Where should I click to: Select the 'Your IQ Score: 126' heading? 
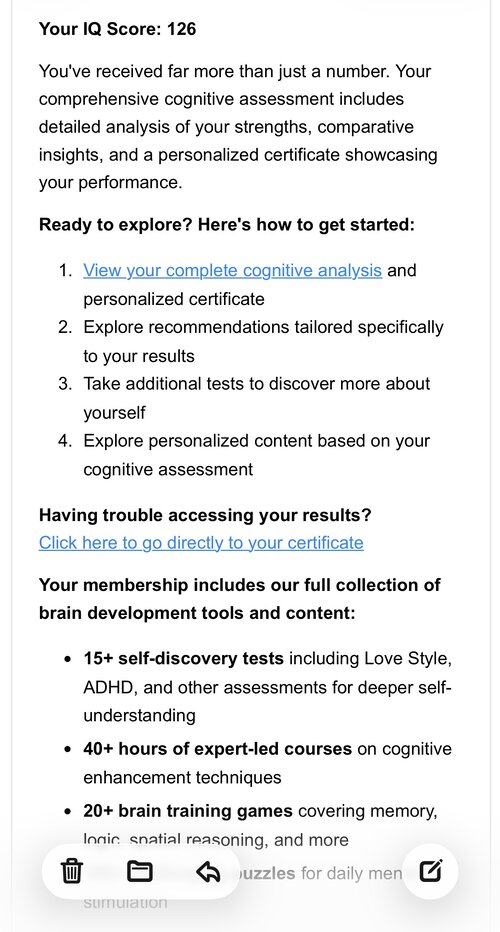[x=117, y=29]
